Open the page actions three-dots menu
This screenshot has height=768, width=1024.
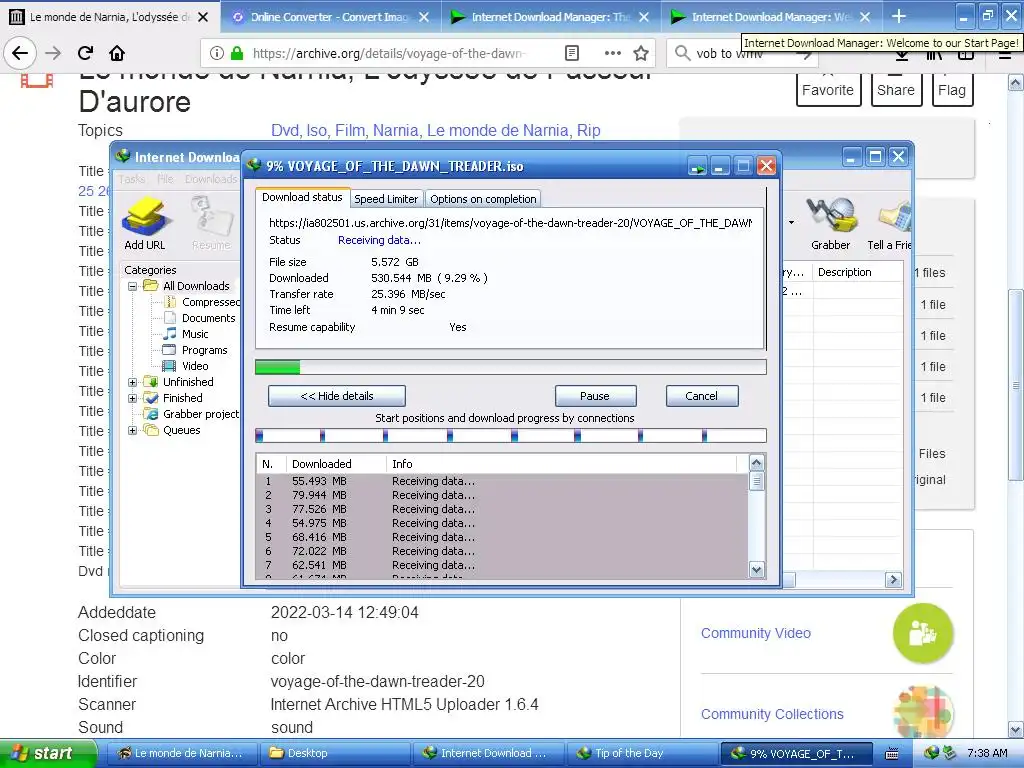(x=613, y=53)
